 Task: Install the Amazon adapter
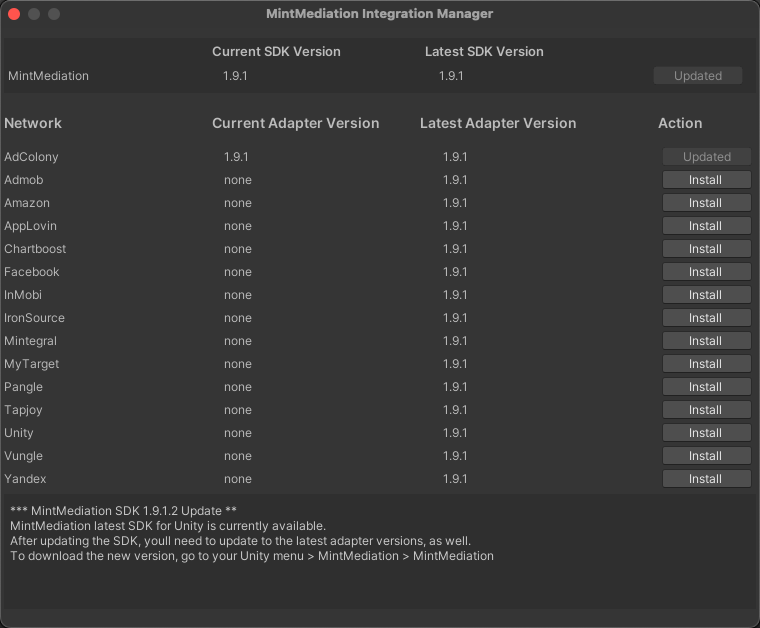(706, 203)
